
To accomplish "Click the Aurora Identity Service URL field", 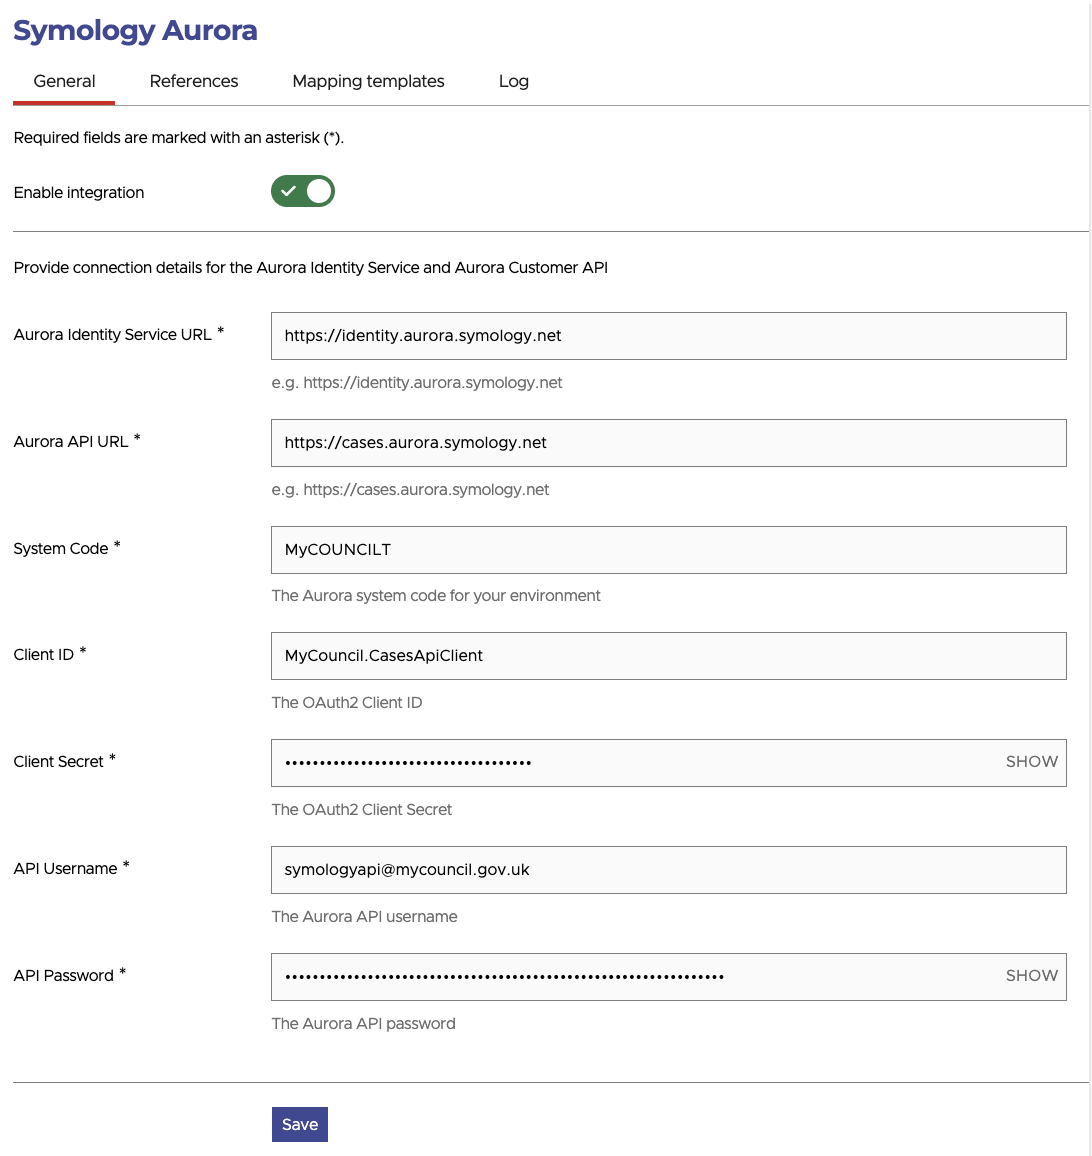I will point(668,336).
